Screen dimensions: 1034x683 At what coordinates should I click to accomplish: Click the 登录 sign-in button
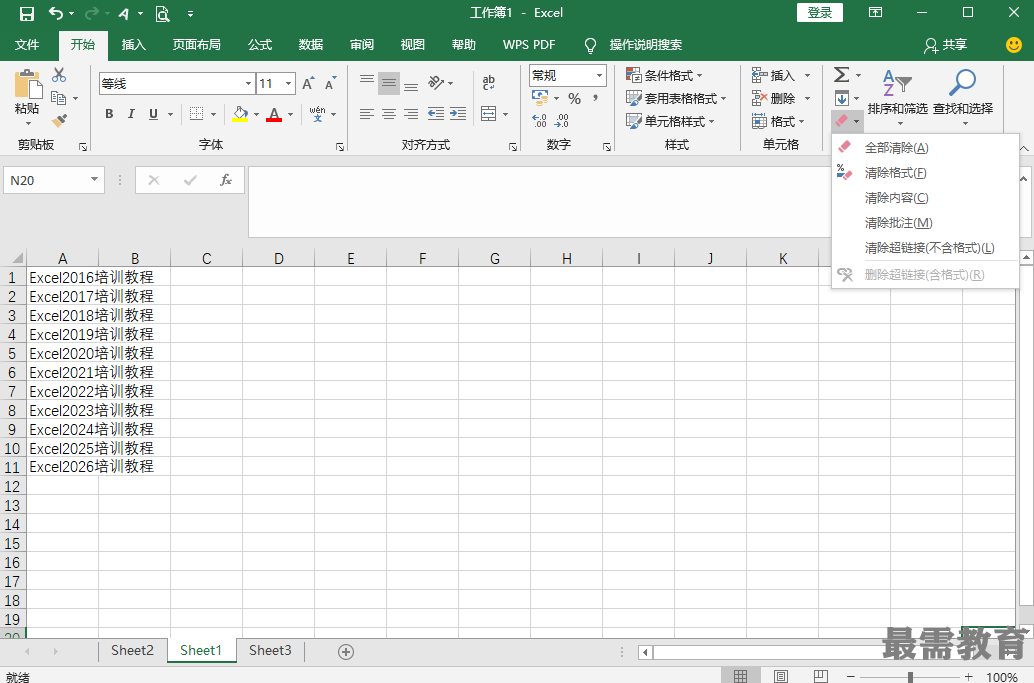point(820,13)
